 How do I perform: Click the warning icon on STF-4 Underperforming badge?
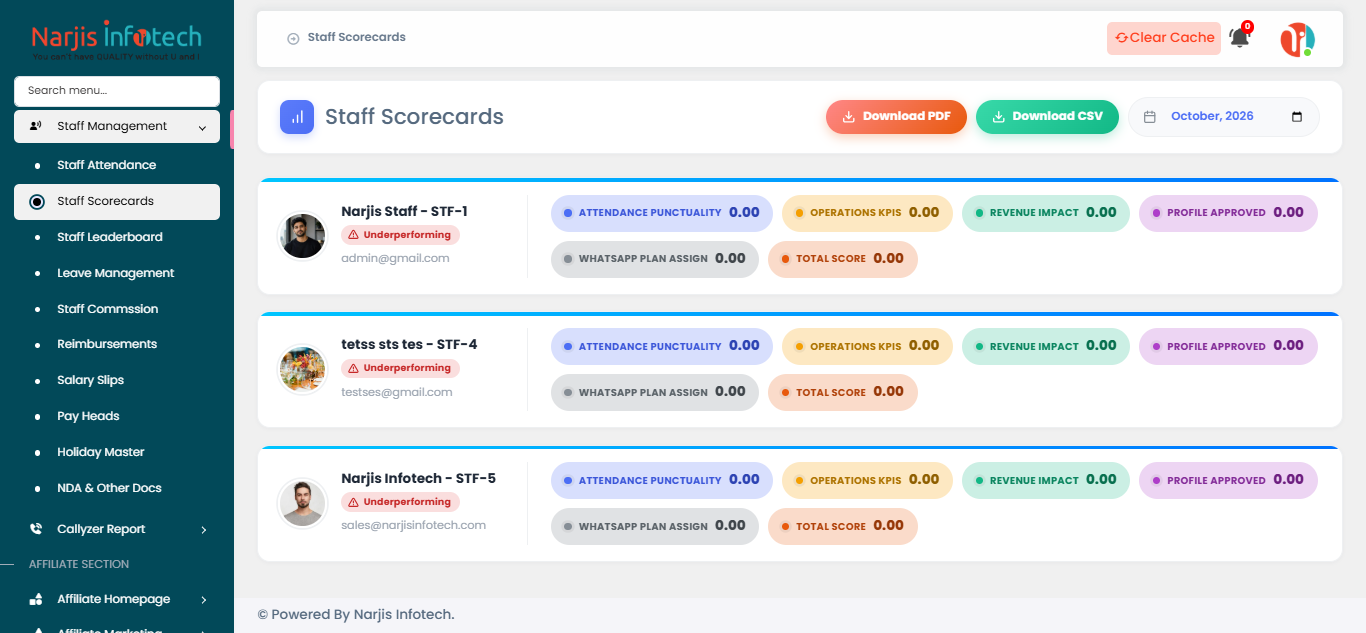click(352, 368)
